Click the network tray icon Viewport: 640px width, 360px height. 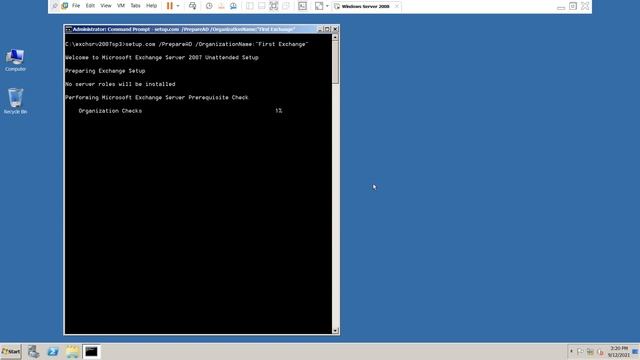590,352
